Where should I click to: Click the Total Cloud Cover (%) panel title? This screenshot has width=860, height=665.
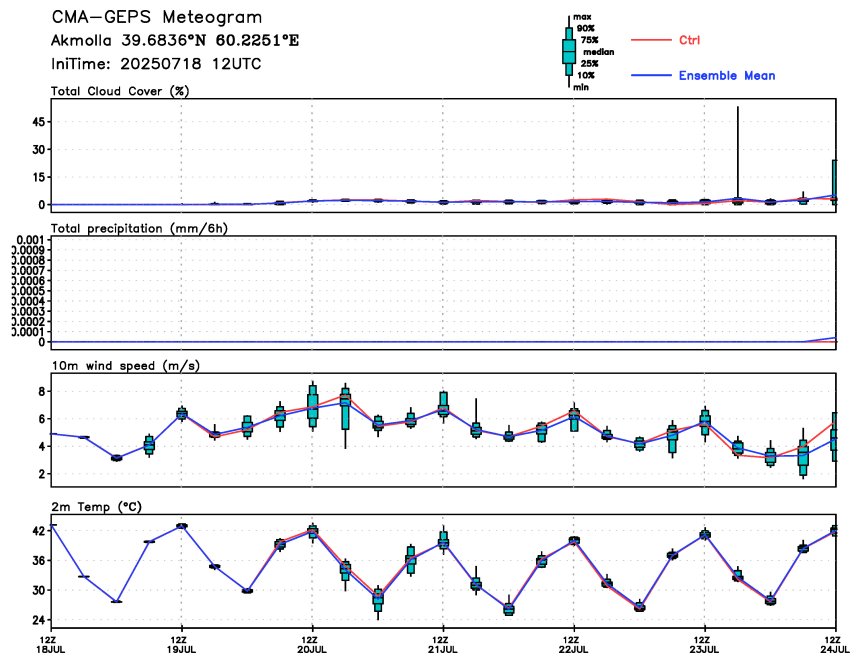[120, 92]
